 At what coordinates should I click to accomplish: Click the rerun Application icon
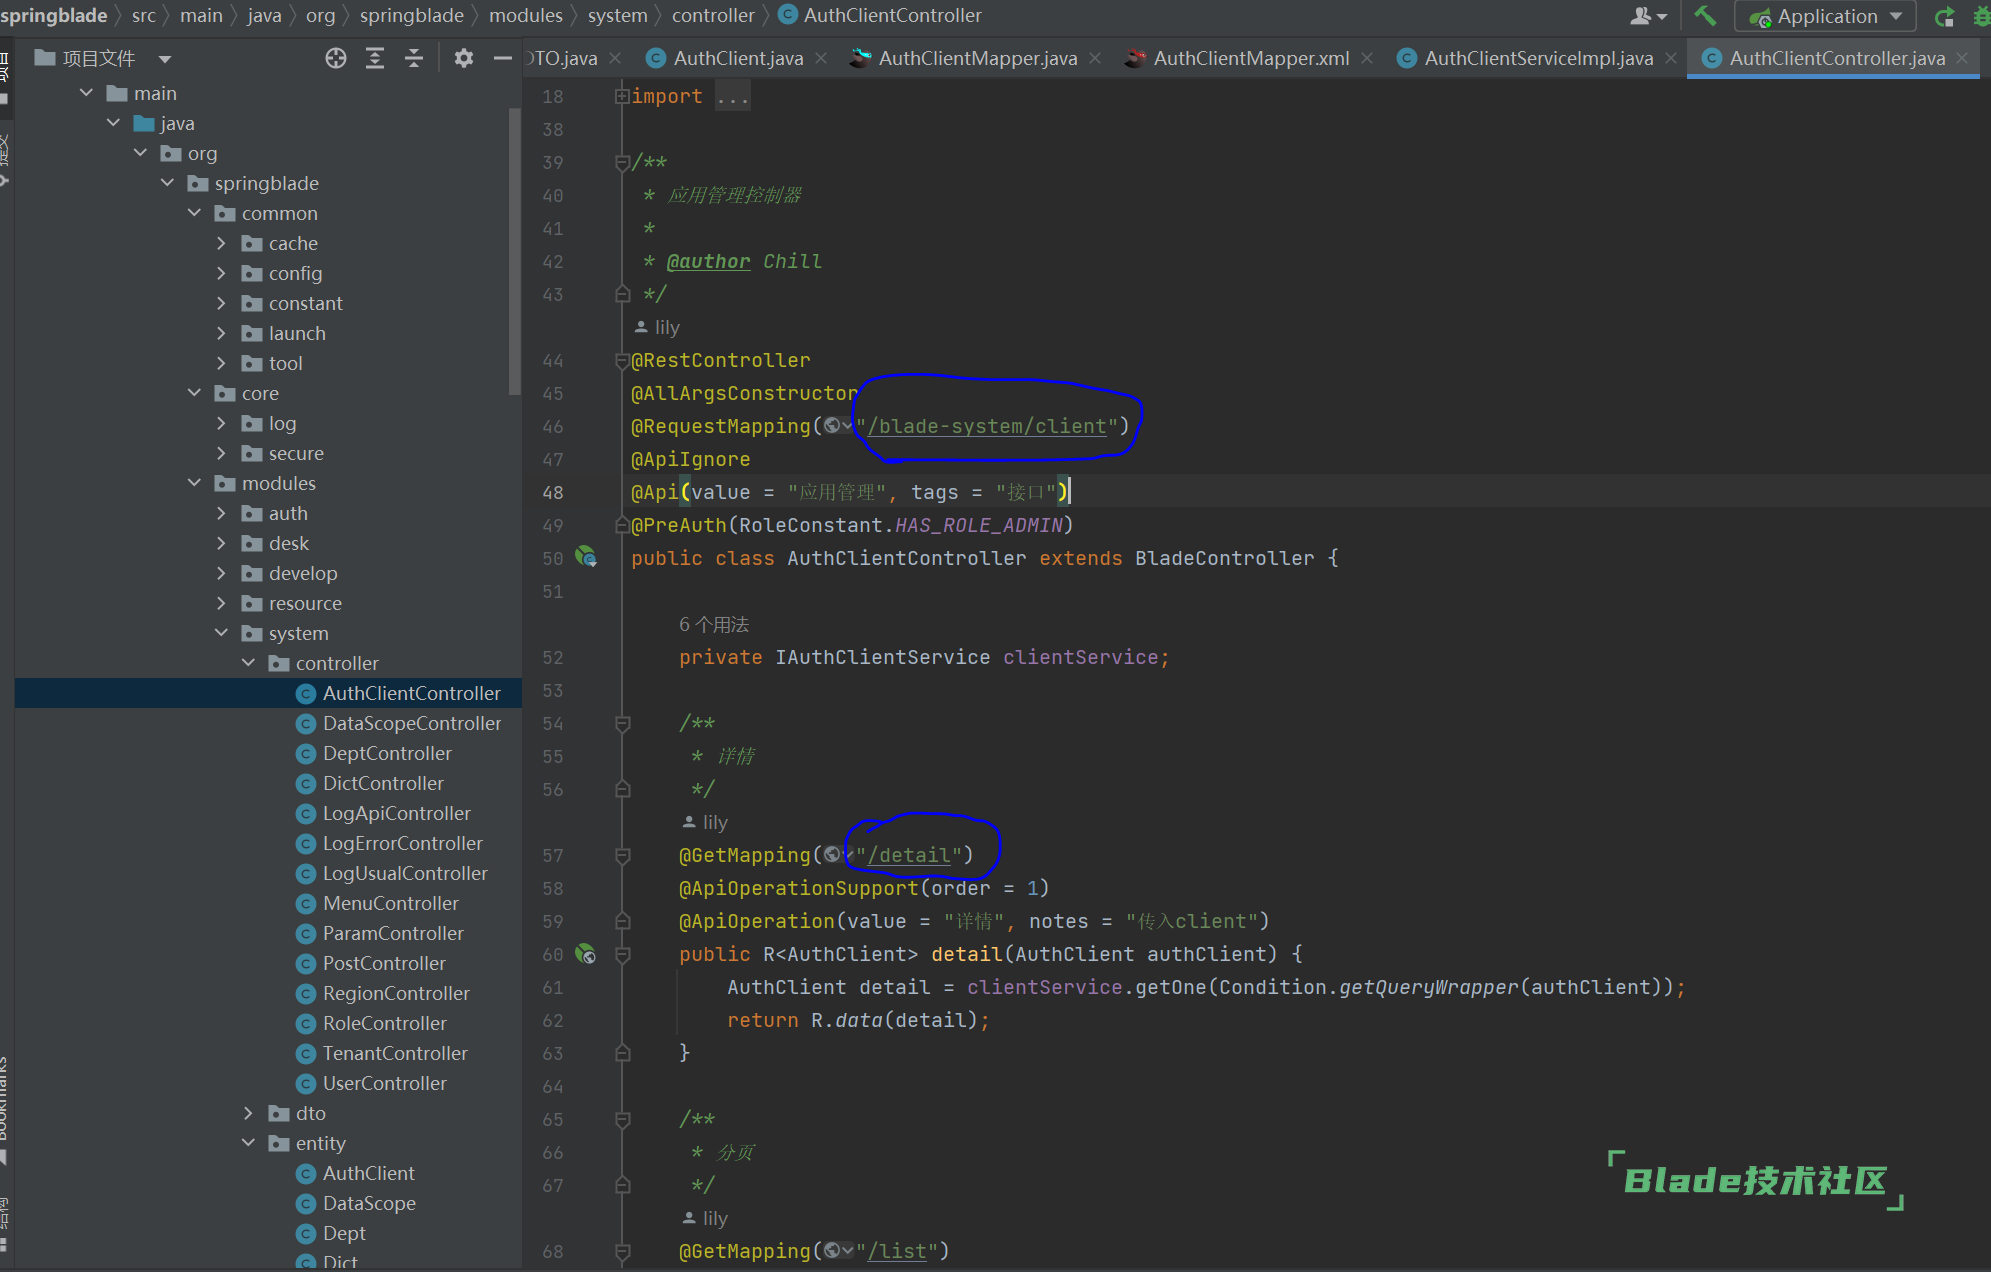pyautogui.click(x=1944, y=16)
